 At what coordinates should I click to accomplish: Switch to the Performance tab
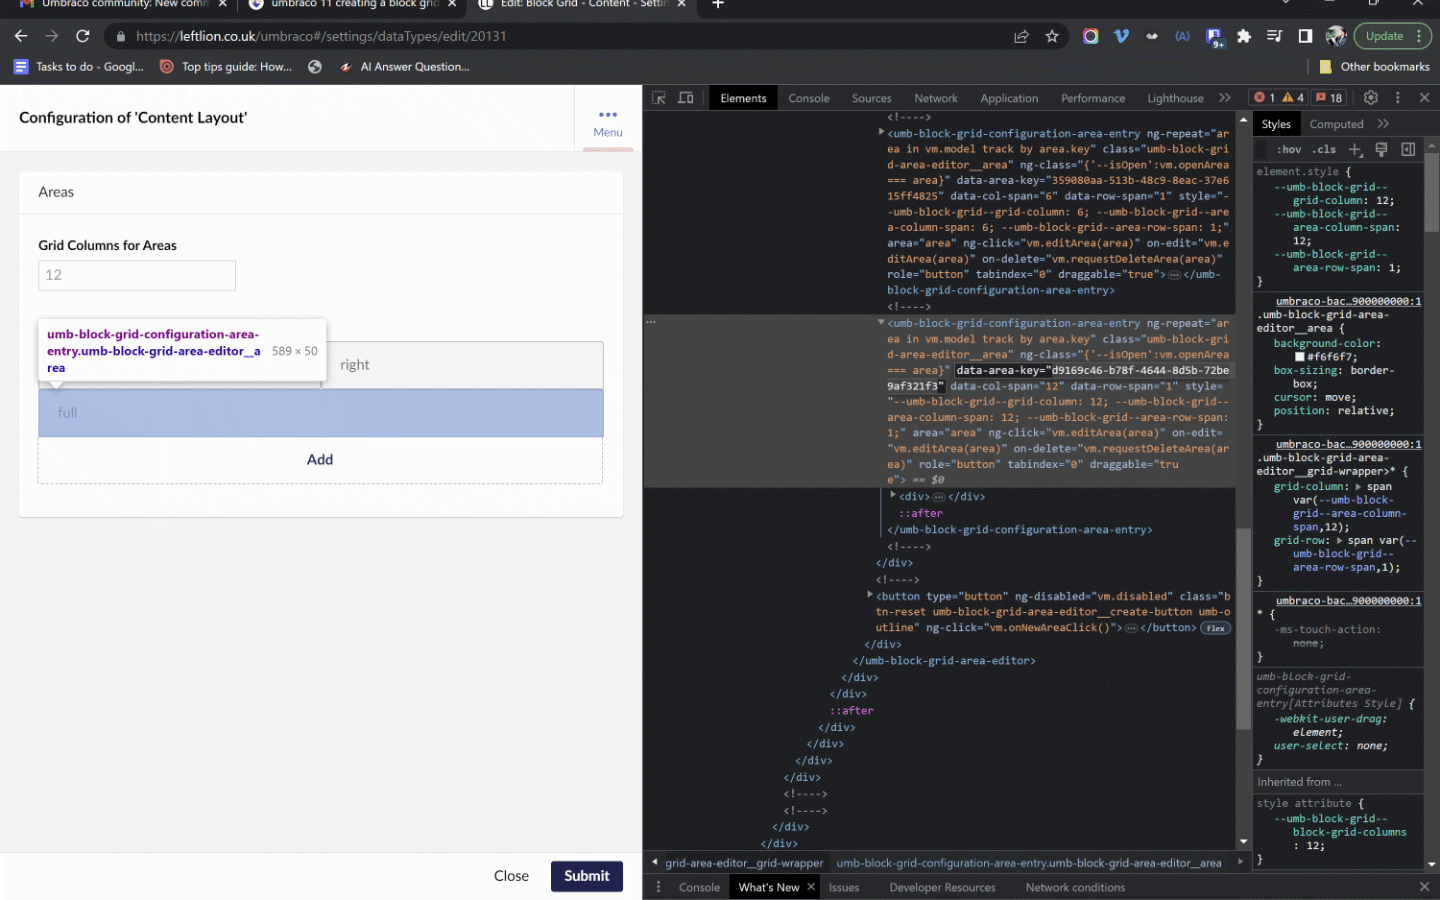(x=1092, y=98)
